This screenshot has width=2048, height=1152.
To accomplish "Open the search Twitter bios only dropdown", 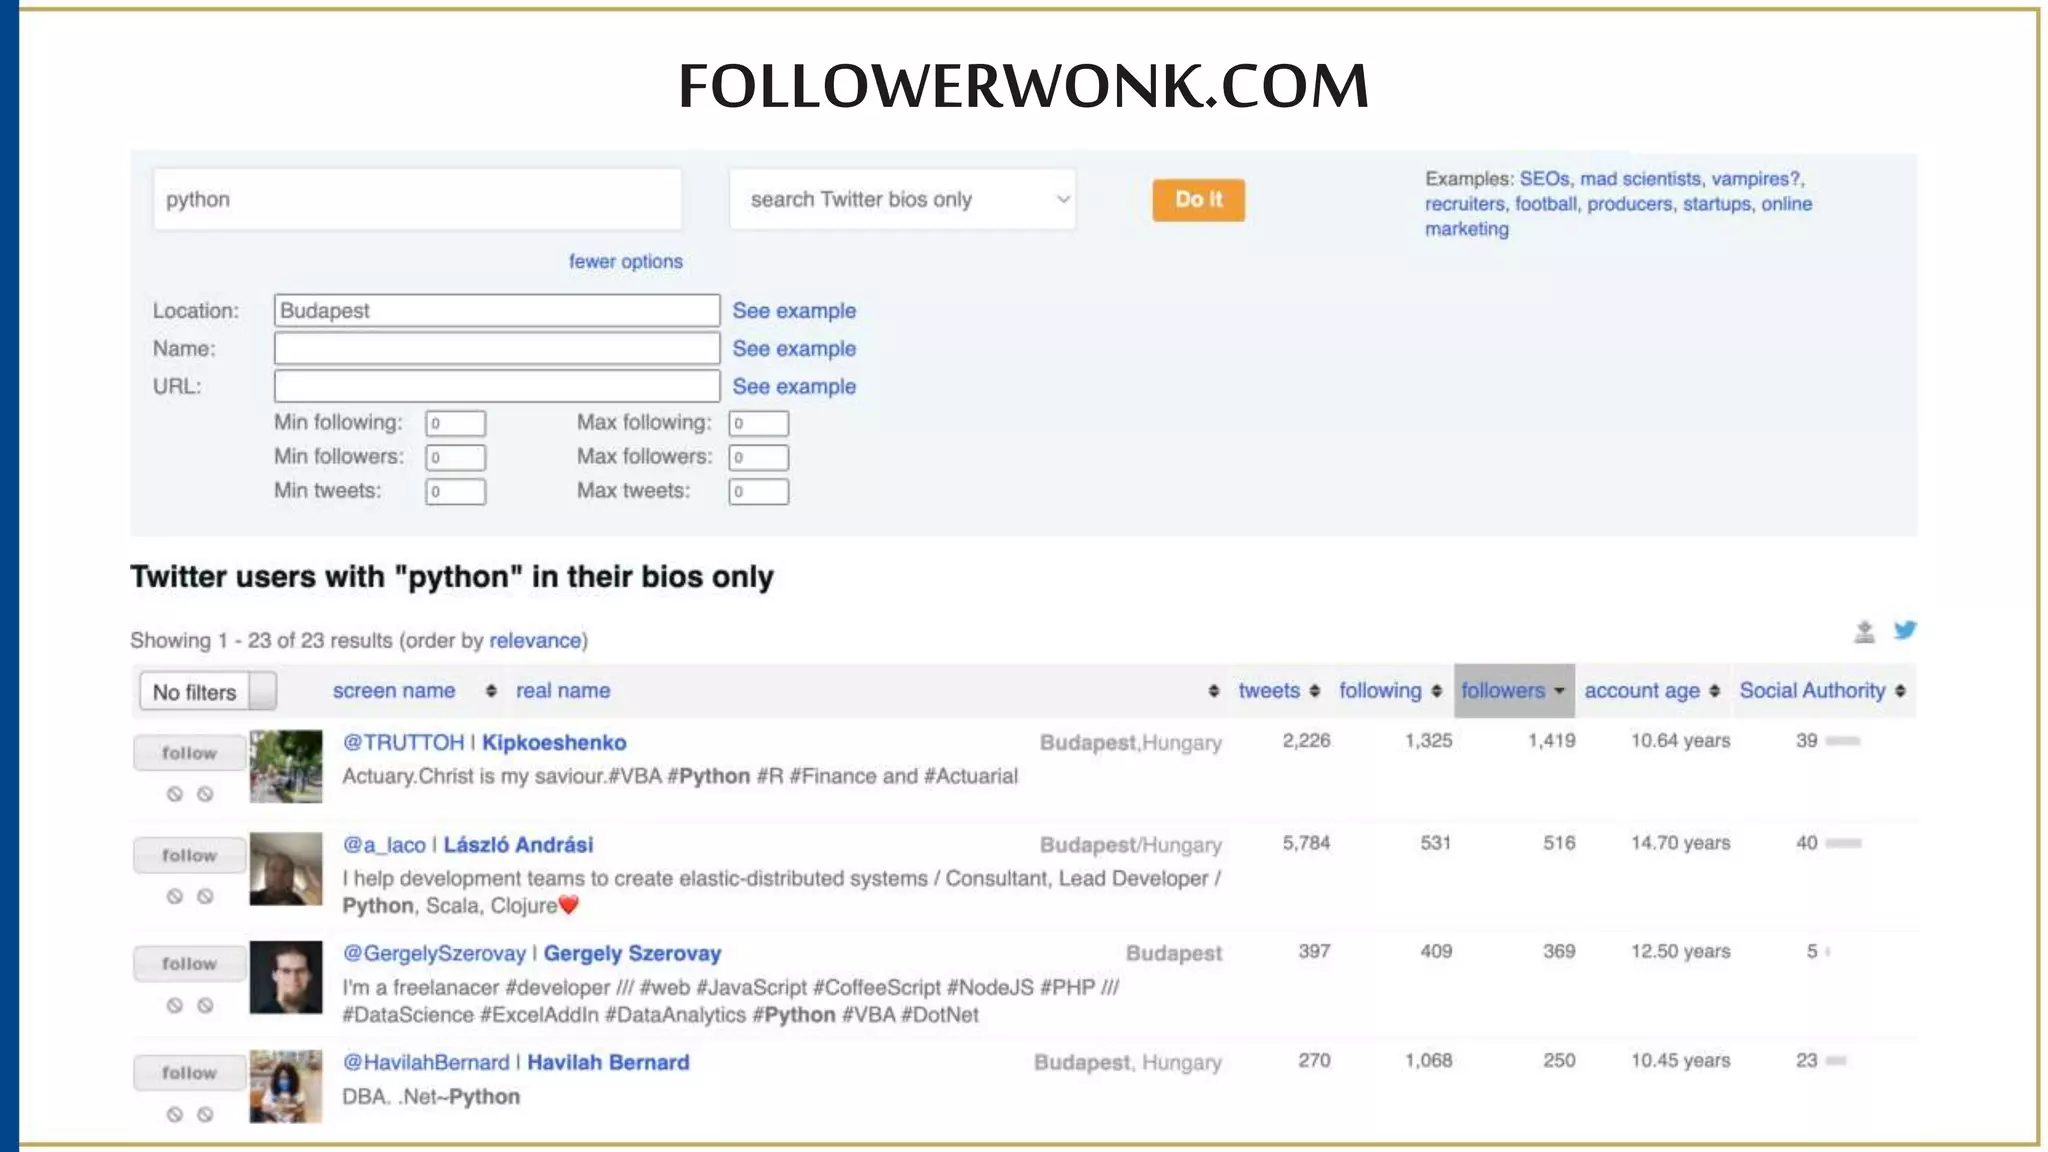I will click(903, 199).
